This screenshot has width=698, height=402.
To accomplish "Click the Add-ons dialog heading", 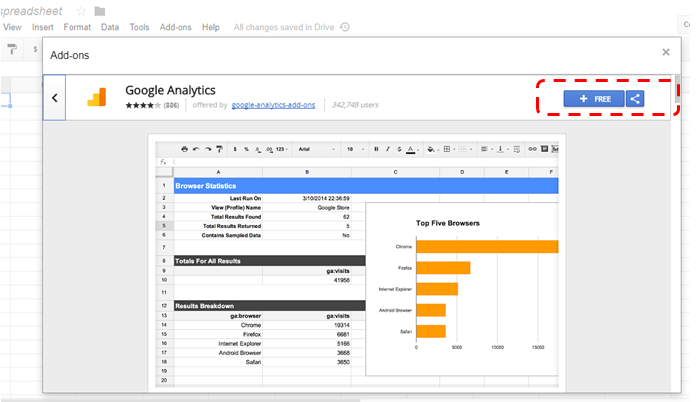I will [x=69, y=55].
